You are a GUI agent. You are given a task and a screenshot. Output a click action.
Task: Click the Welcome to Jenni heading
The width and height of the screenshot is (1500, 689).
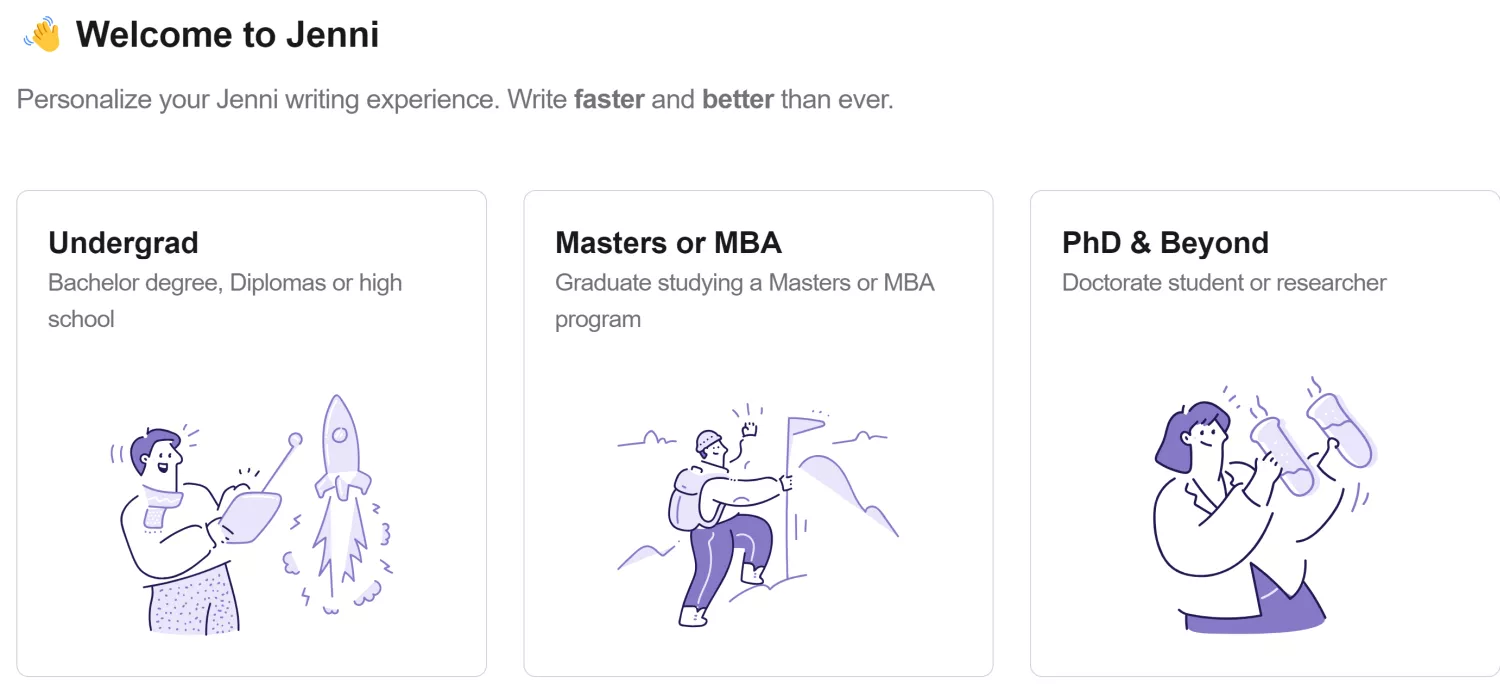pos(228,35)
